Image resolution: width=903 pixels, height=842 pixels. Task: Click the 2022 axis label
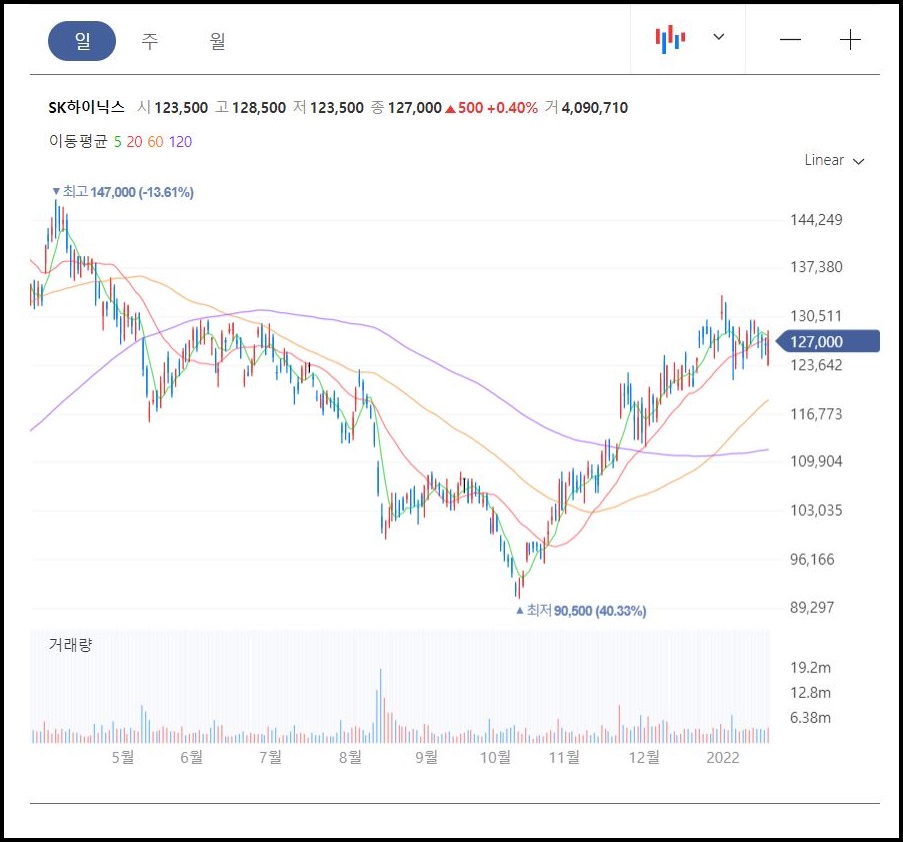tap(723, 757)
